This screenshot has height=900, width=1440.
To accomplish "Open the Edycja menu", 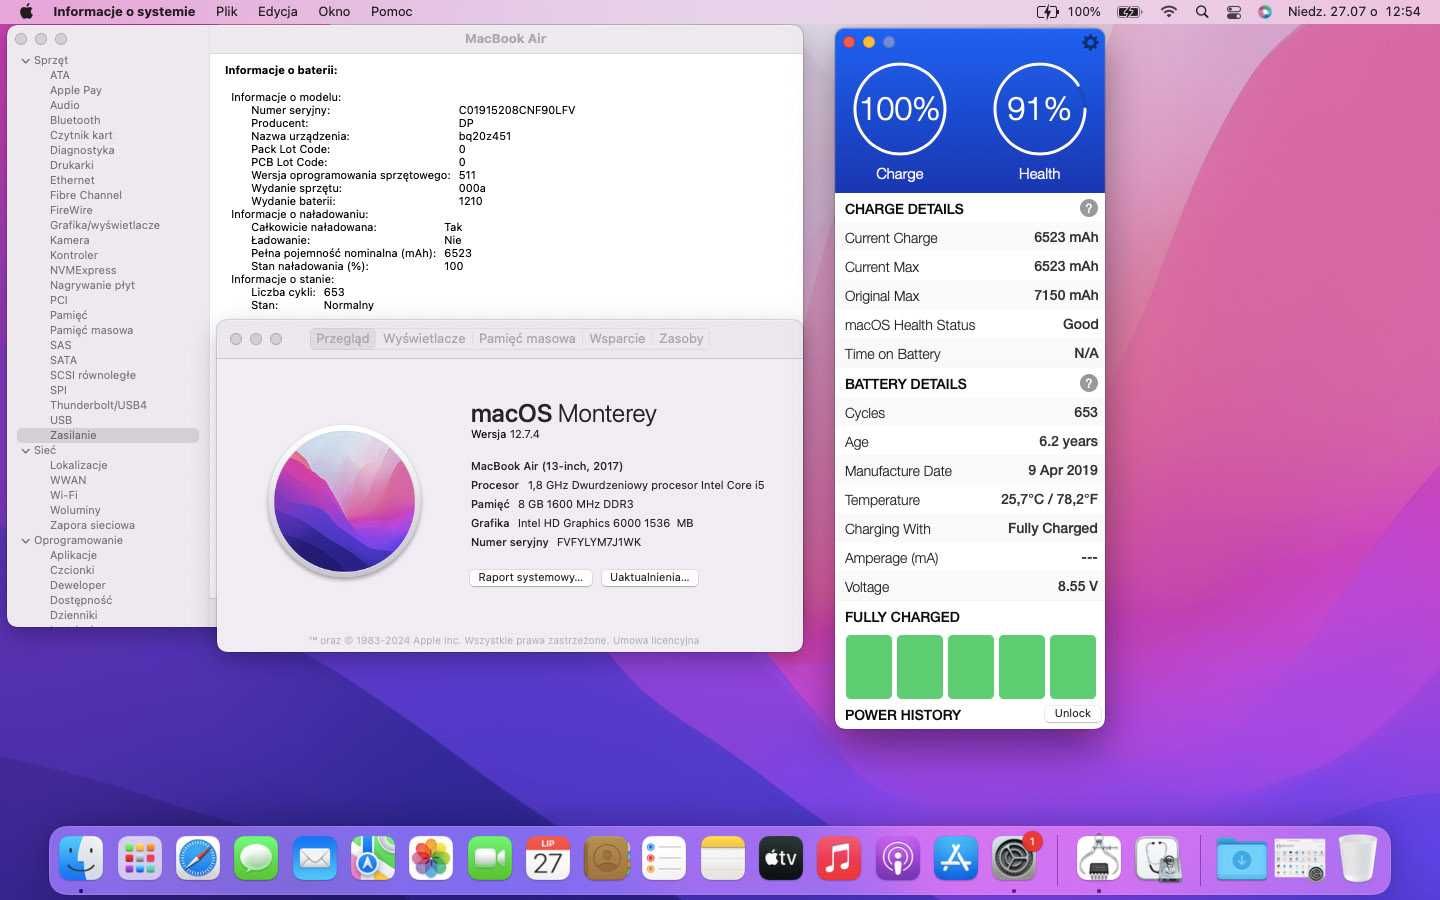I will click(278, 12).
